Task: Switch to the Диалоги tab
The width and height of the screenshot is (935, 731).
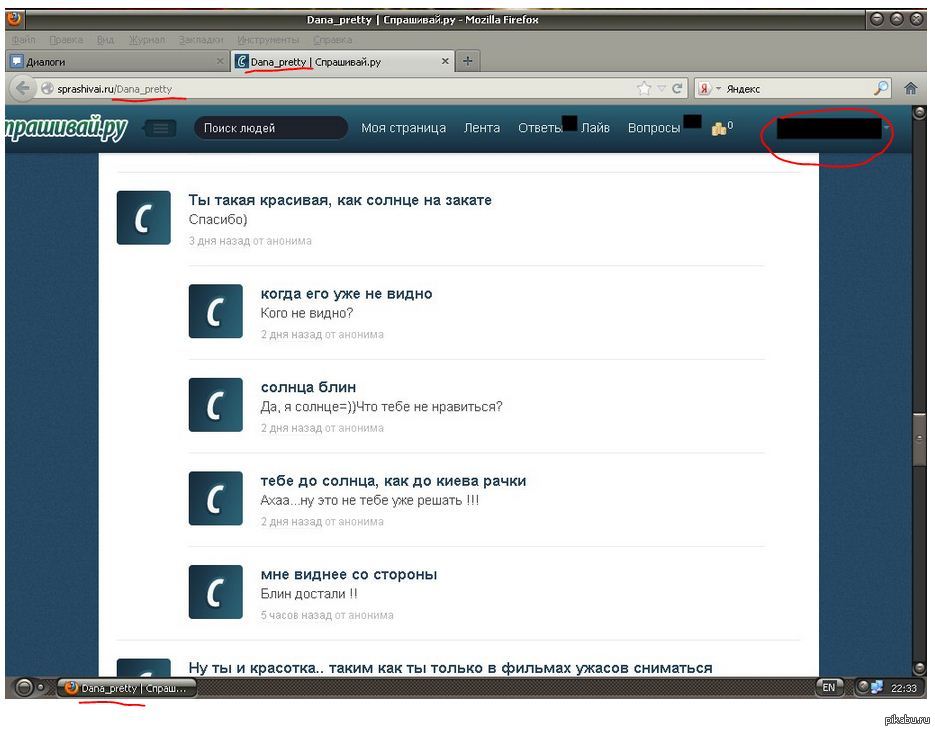Action: [x=117, y=61]
